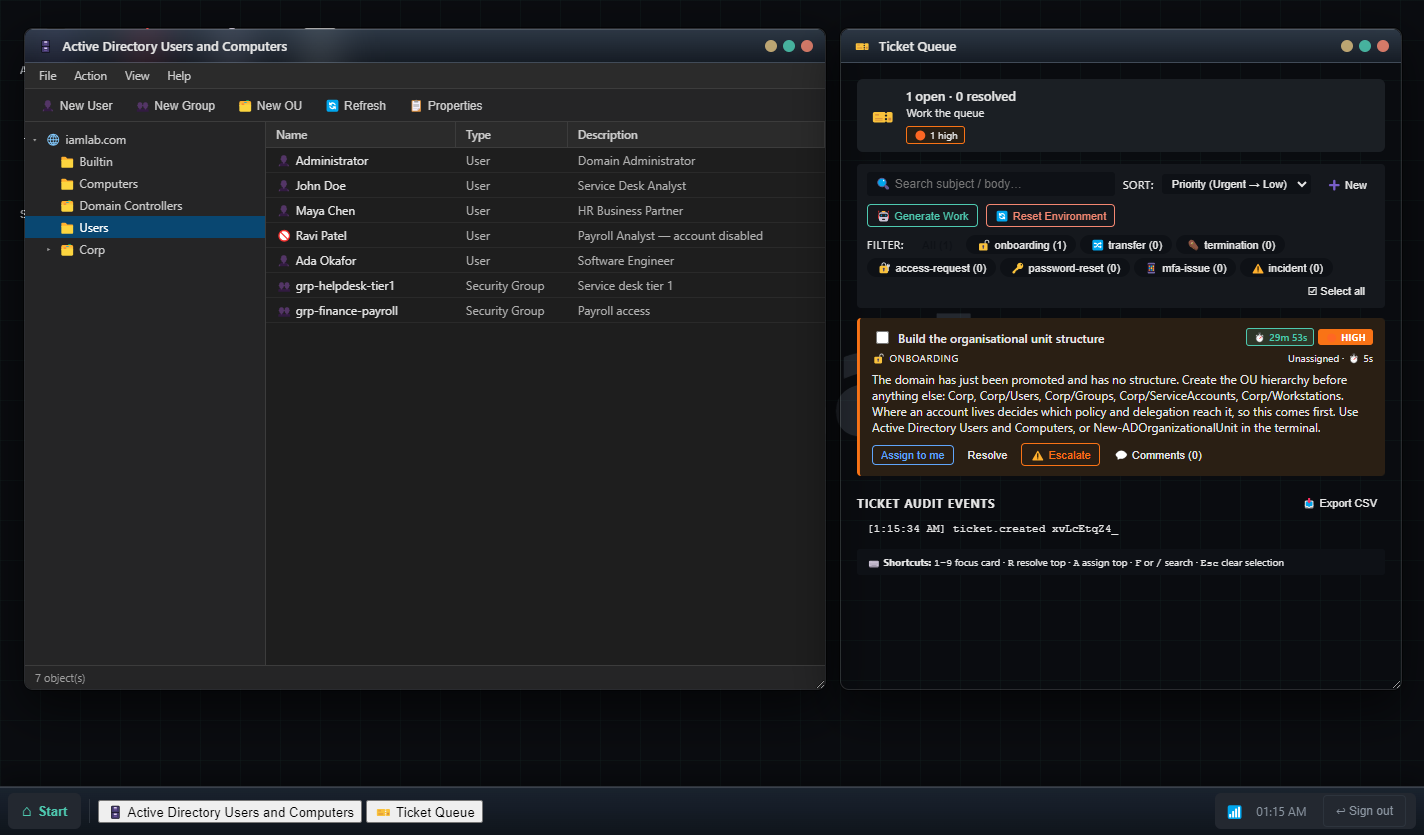Click the Corp folder icon in tree
Image resolution: width=1424 pixels, height=835 pixels.
pyautogui.click(x=67, y=250)
